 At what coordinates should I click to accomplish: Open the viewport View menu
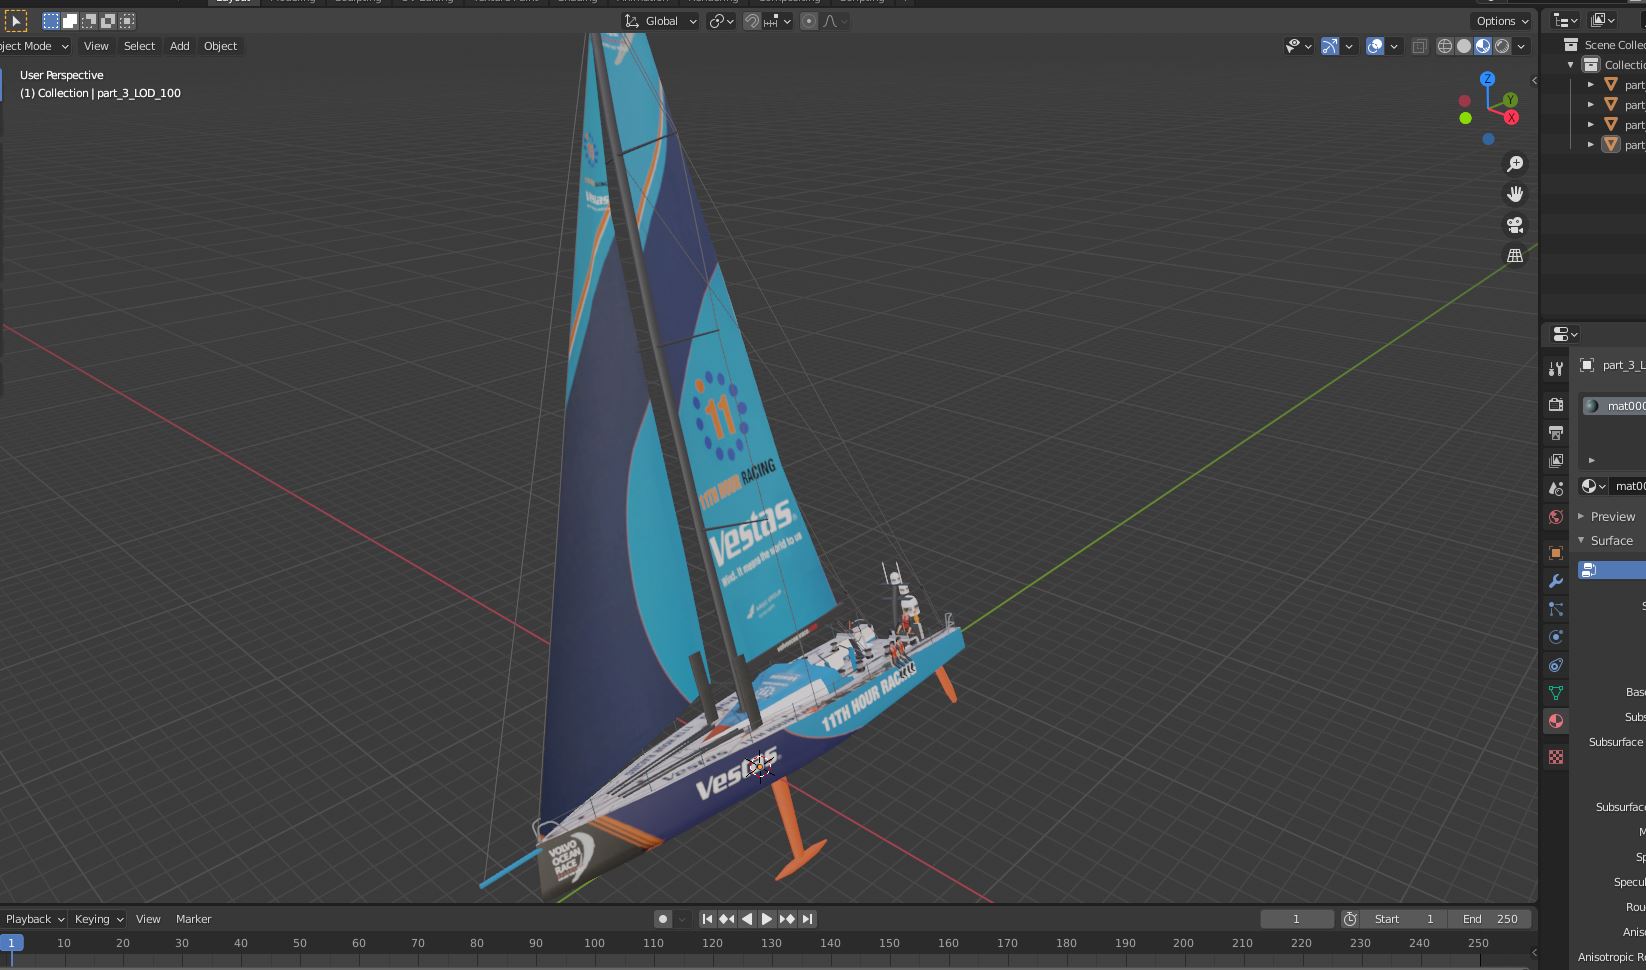(x=96, y=46)
